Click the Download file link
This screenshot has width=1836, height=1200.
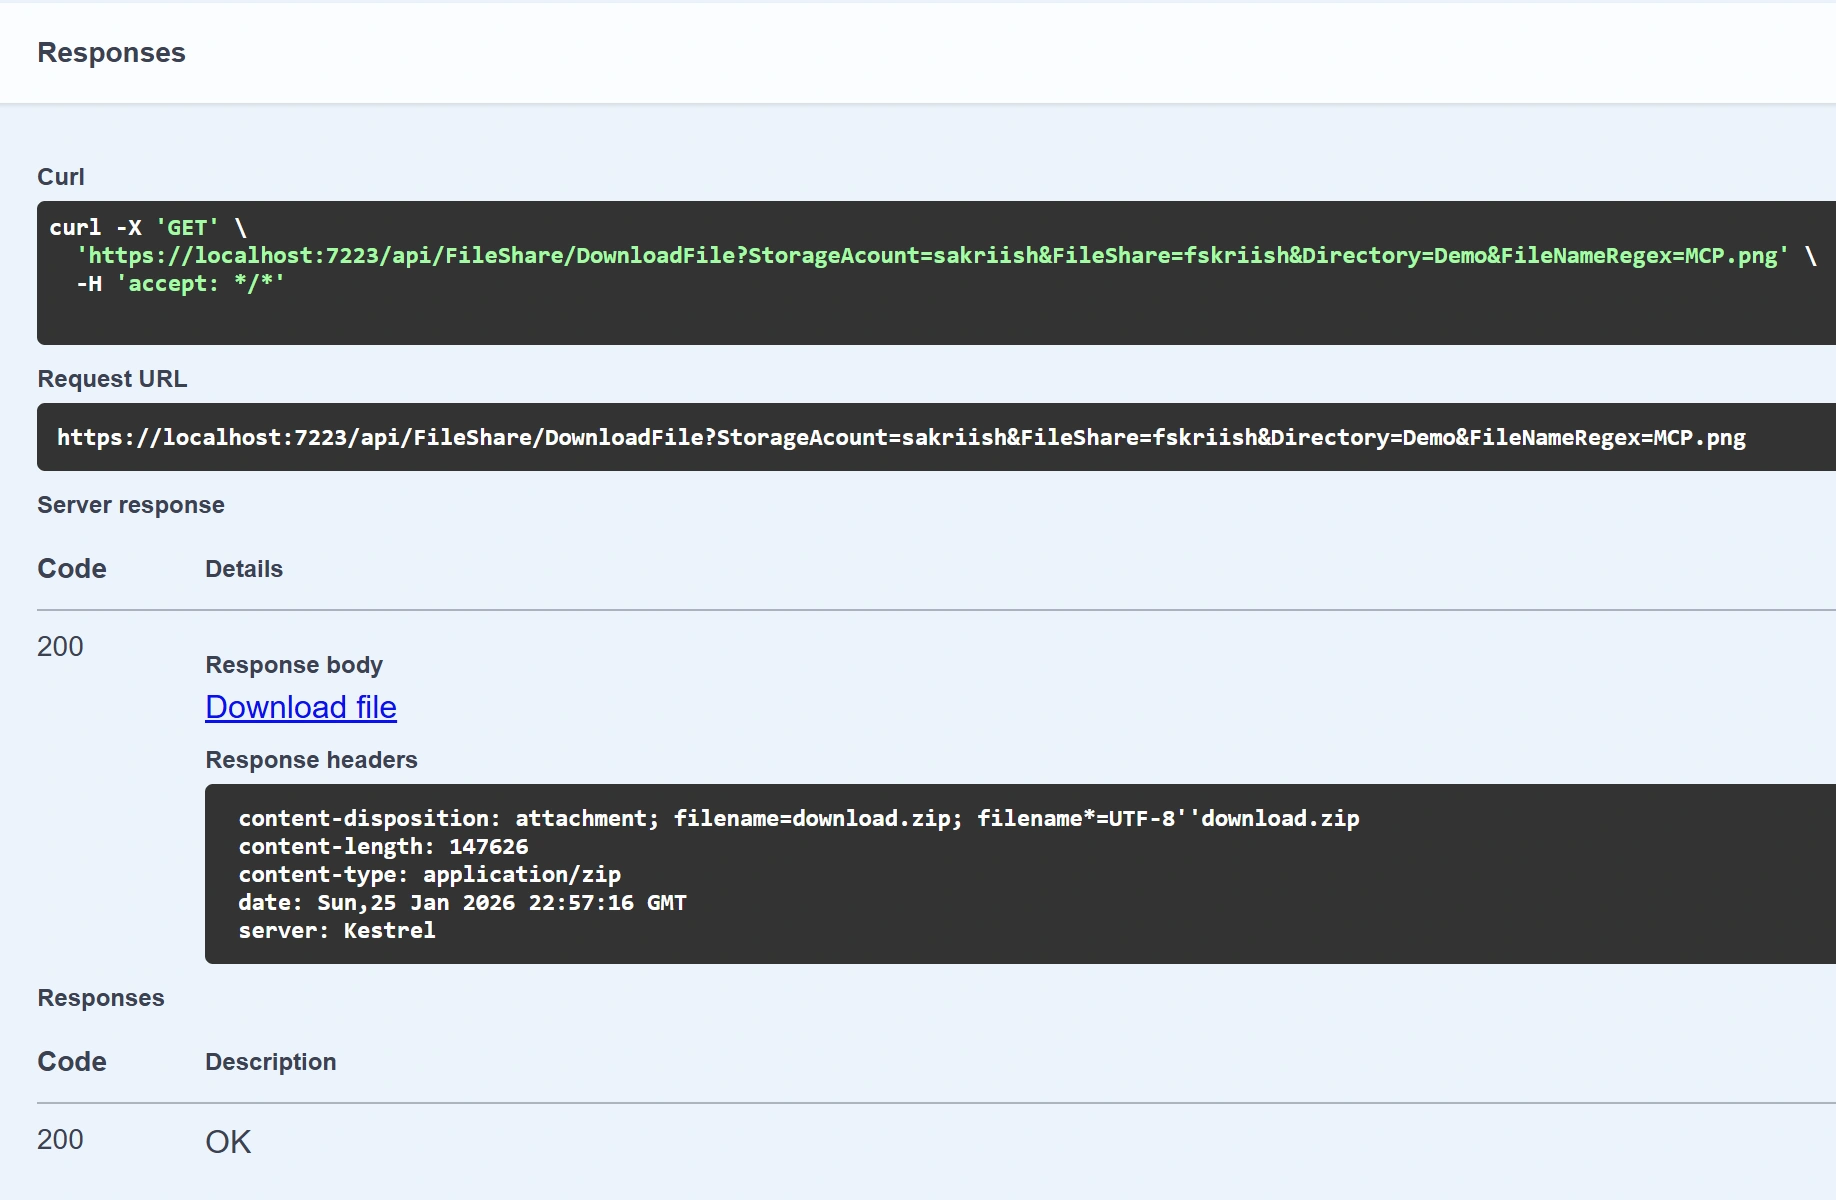pos(301,707)
